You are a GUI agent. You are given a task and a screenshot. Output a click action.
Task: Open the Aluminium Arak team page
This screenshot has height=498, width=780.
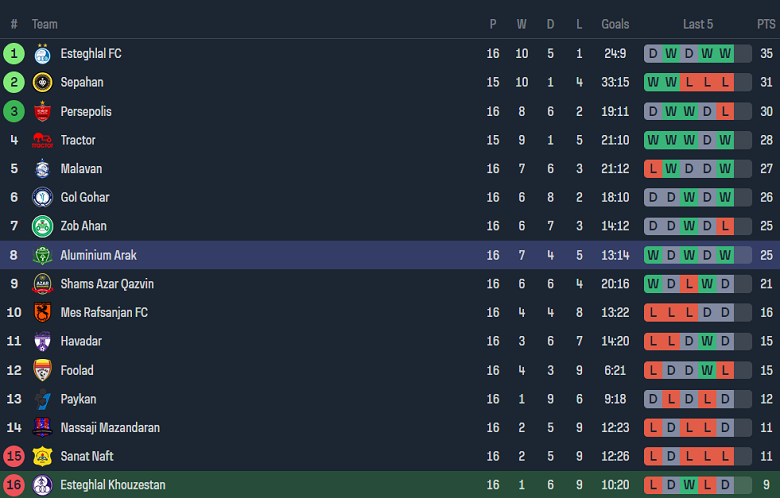[98, 255]
